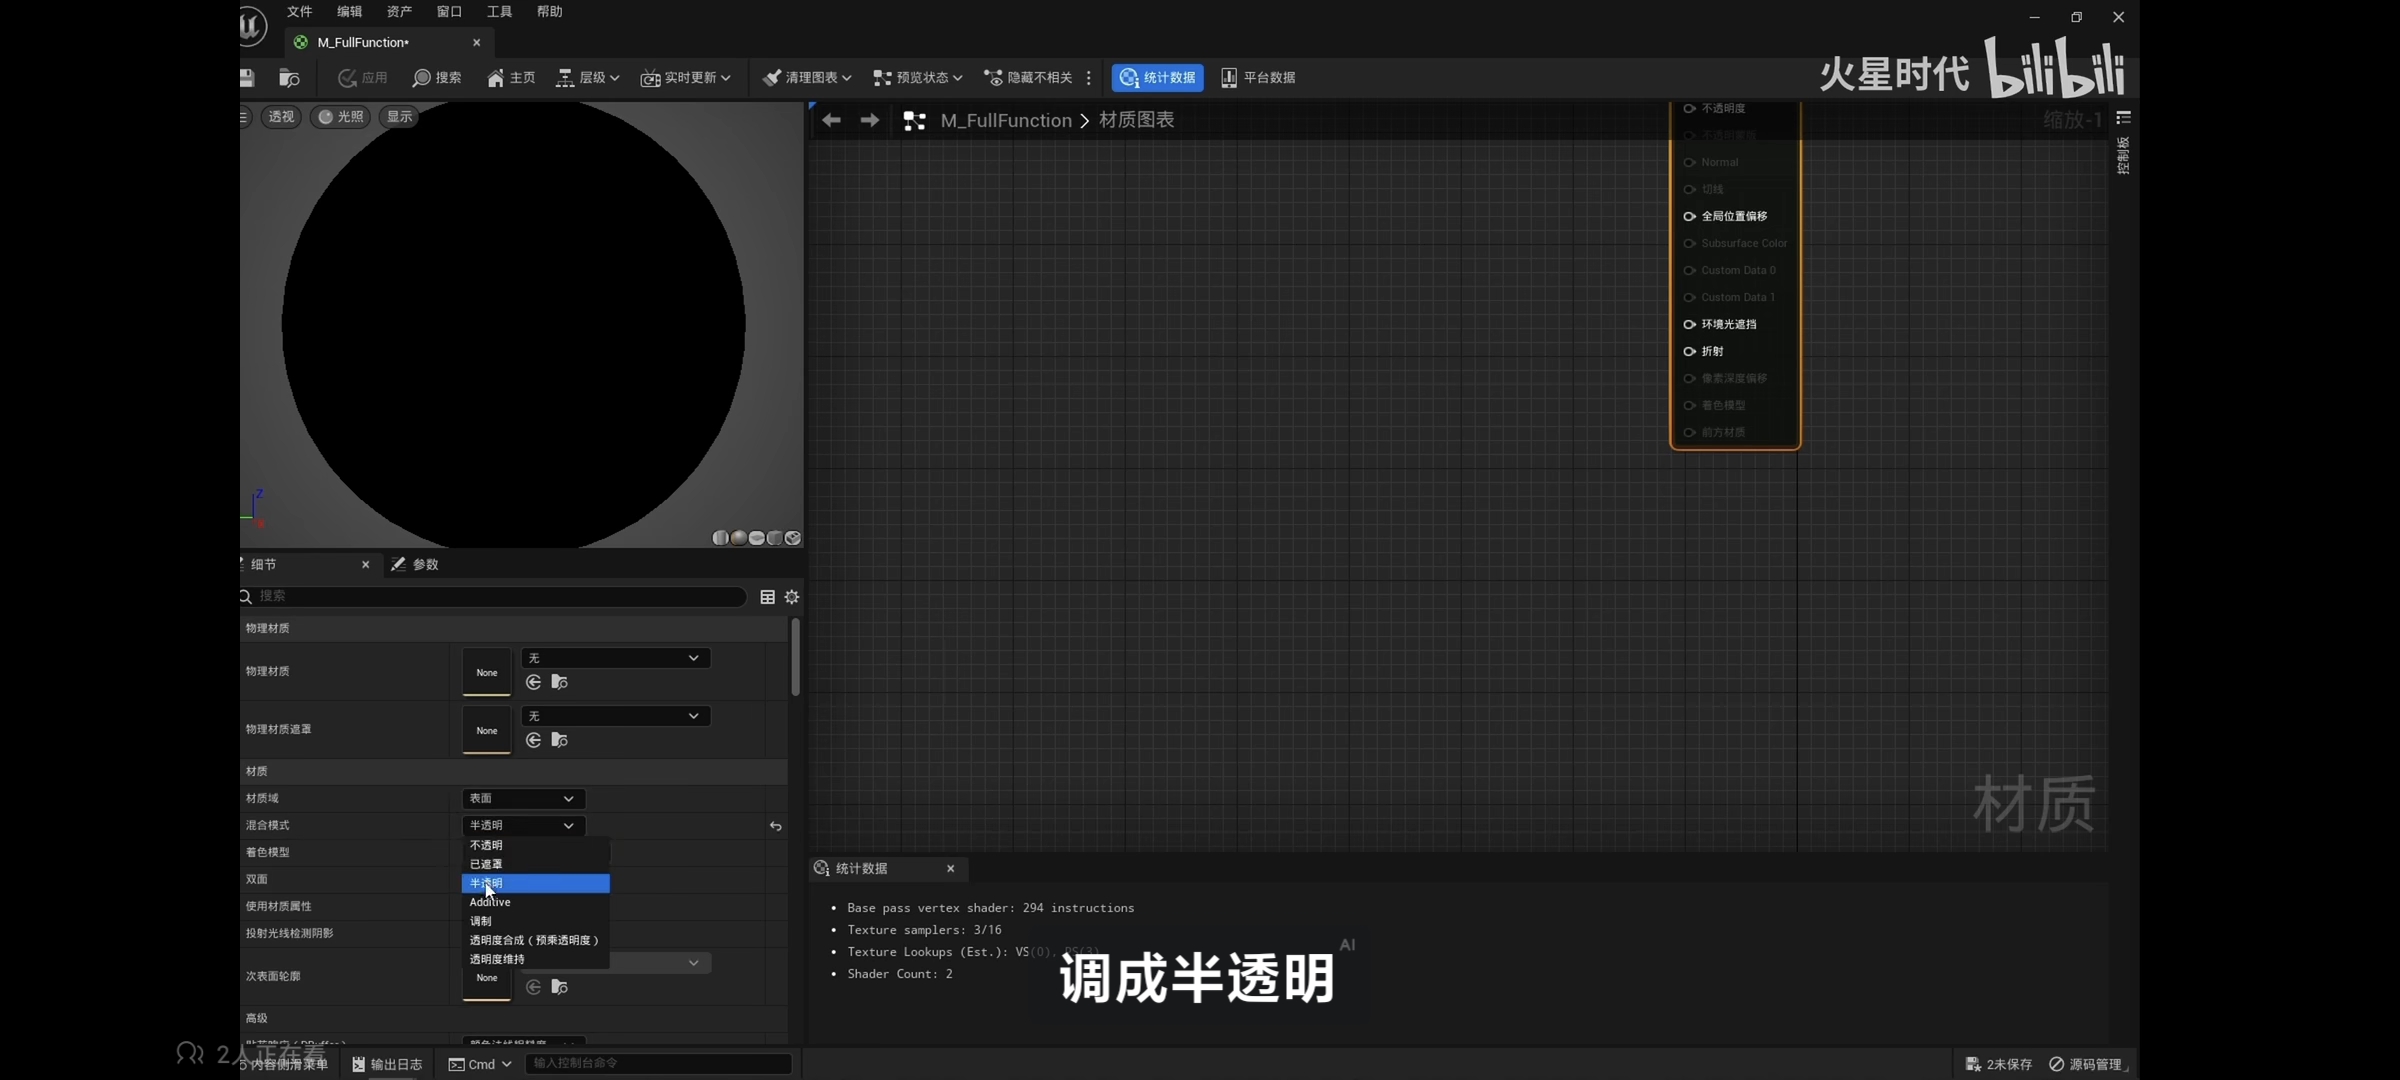
Task: Click the 输出日志 output log button
Action: [x=387, y=1064]
